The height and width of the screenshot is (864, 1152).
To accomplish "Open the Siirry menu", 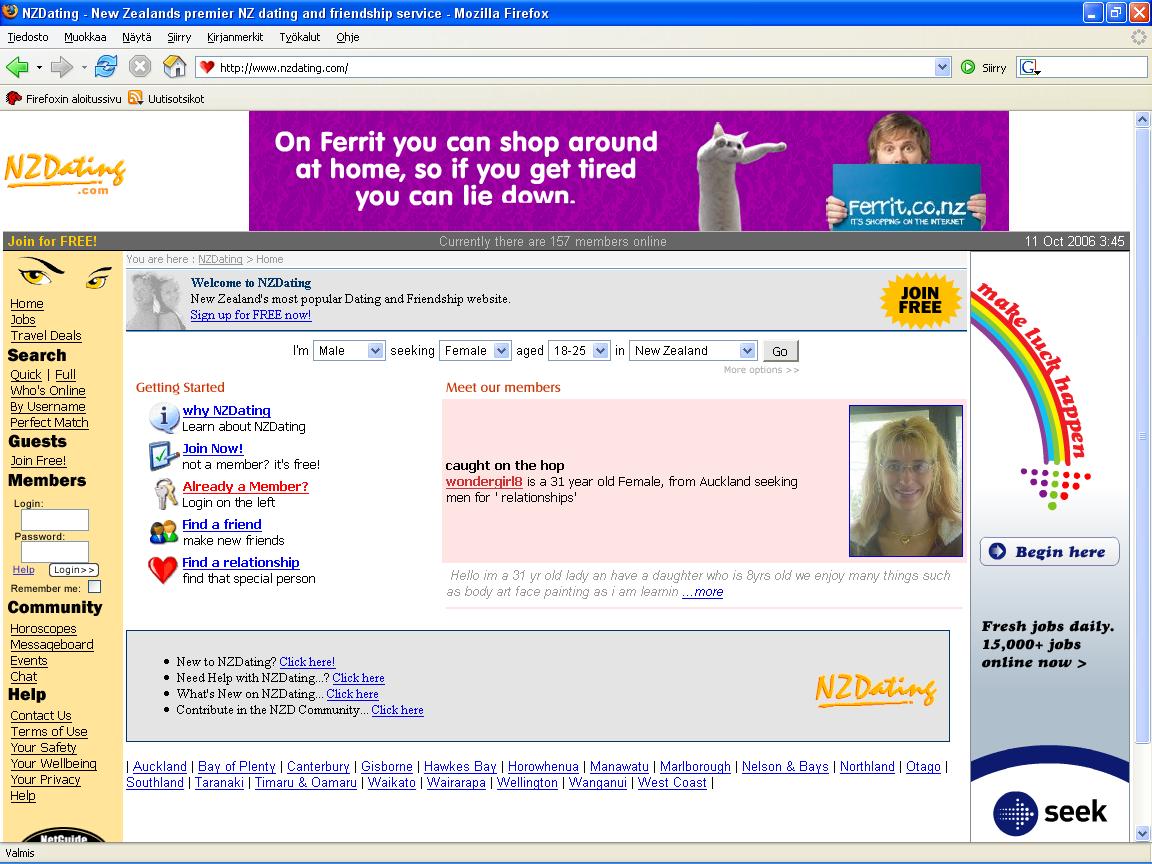I will tap(179, 37).
